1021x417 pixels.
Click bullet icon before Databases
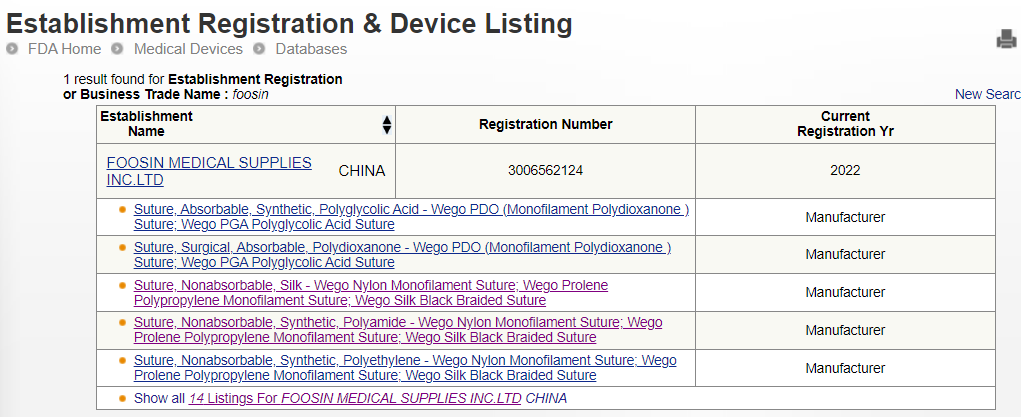coord(259,49)
